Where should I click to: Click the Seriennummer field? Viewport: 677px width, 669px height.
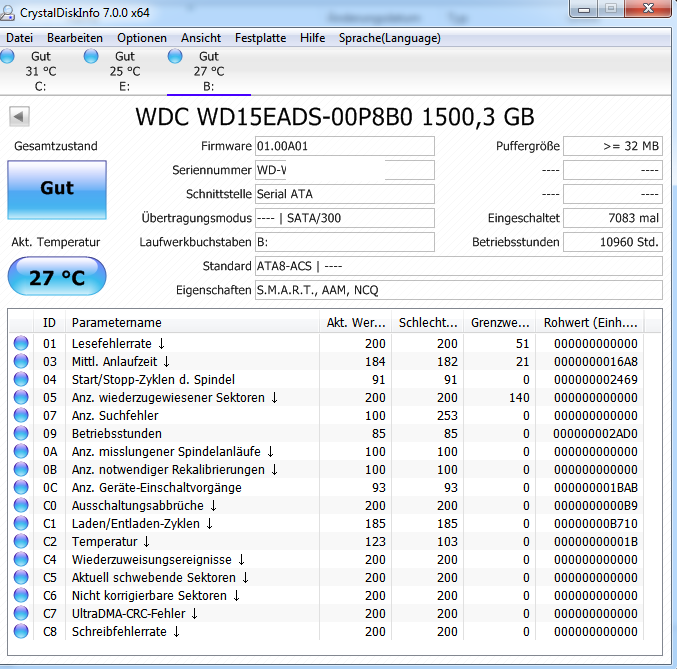345,170
